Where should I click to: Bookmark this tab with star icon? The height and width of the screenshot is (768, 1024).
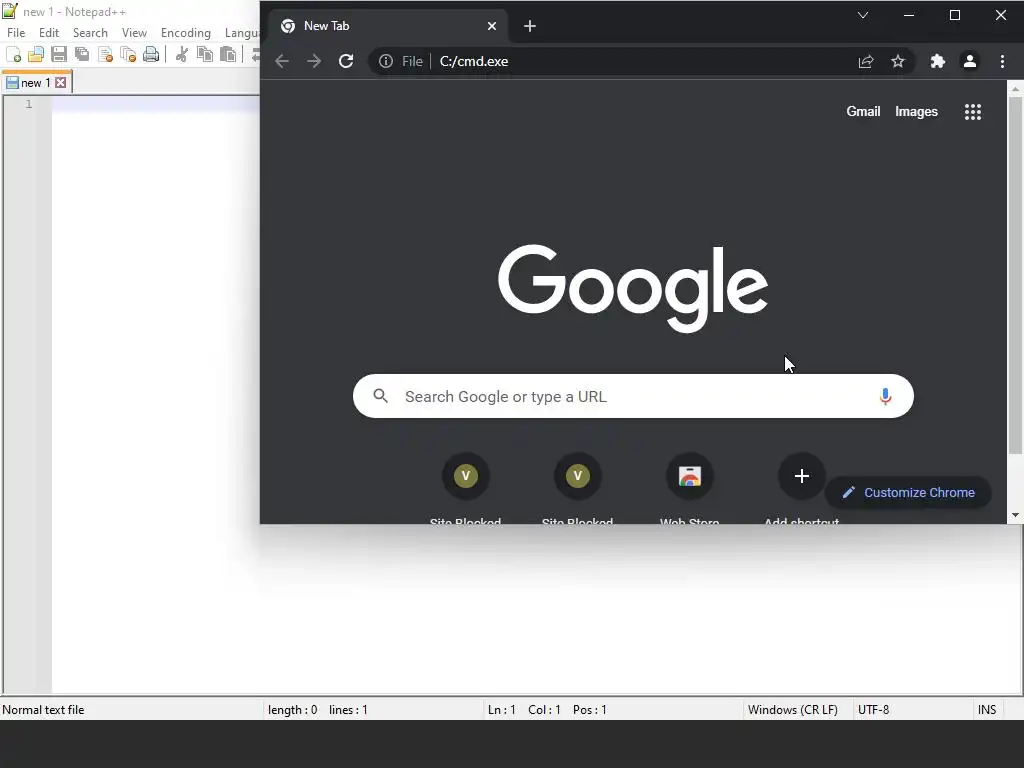coord(898,61)
